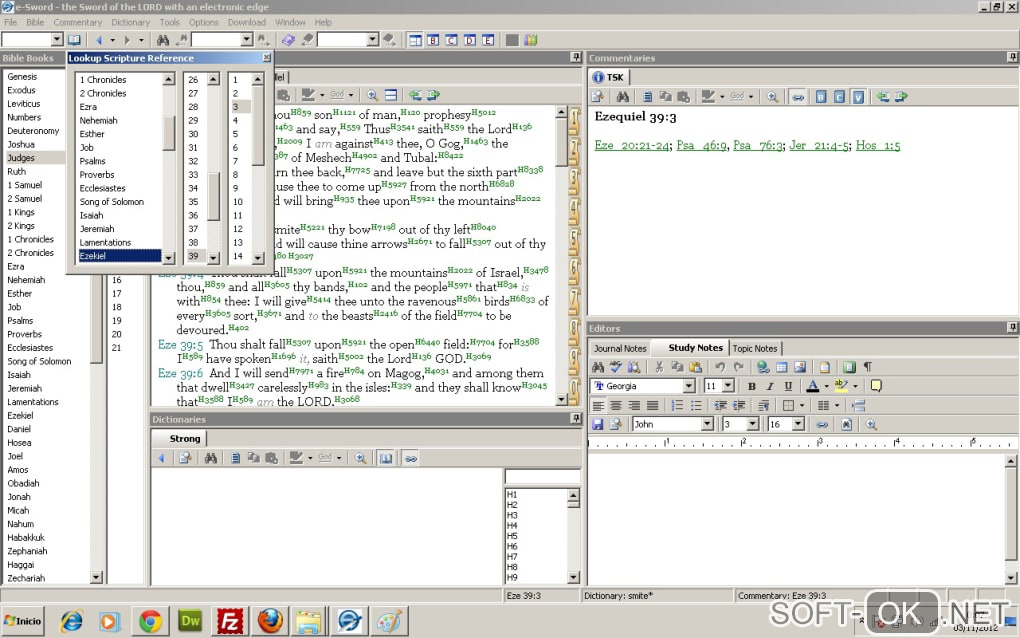Viewport: 1020px width, 638px height.
Task: Toggle underline formatting in the editor
Action: [x=788, y=386]
